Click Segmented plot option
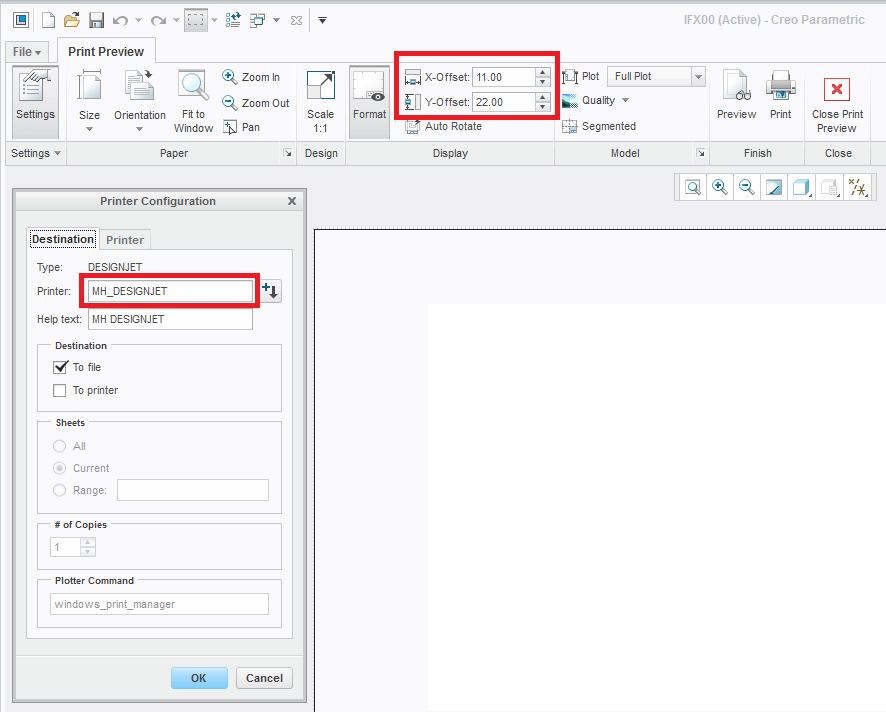The width and height of the screenshot is (886, 712). 599,126
